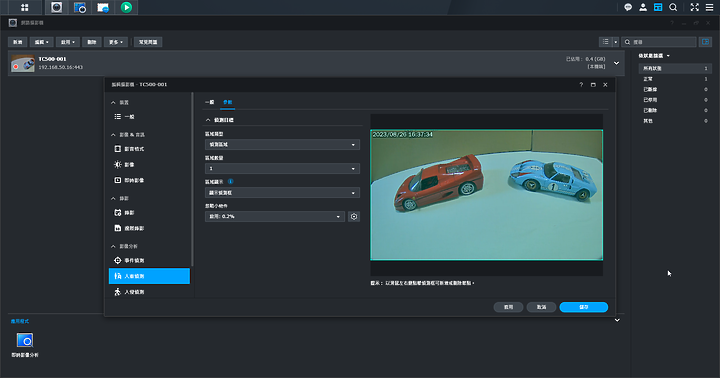The width and height of the screenshot is (720, 378).
Task: Toggle the blue side panel layout icon
Action: click(705, 42)
